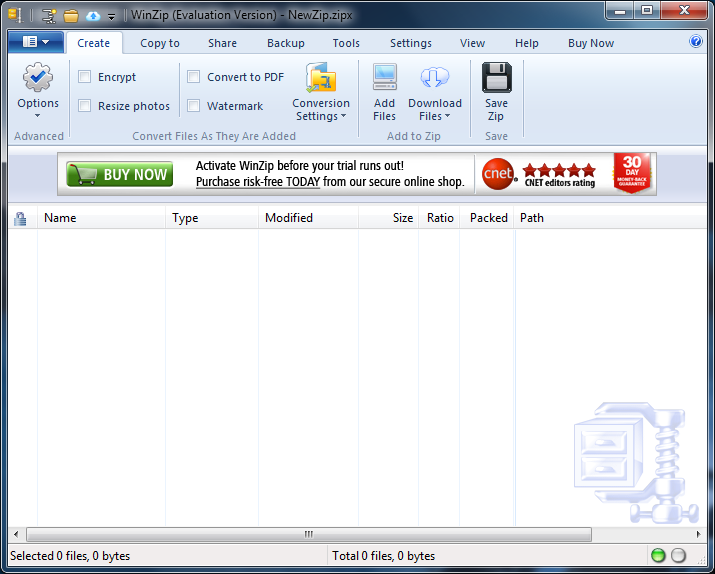Click the 30 day money-back guarantee badge
Image resolution: width=715 pixels, height=574 pixels.
tap(632, 173)
